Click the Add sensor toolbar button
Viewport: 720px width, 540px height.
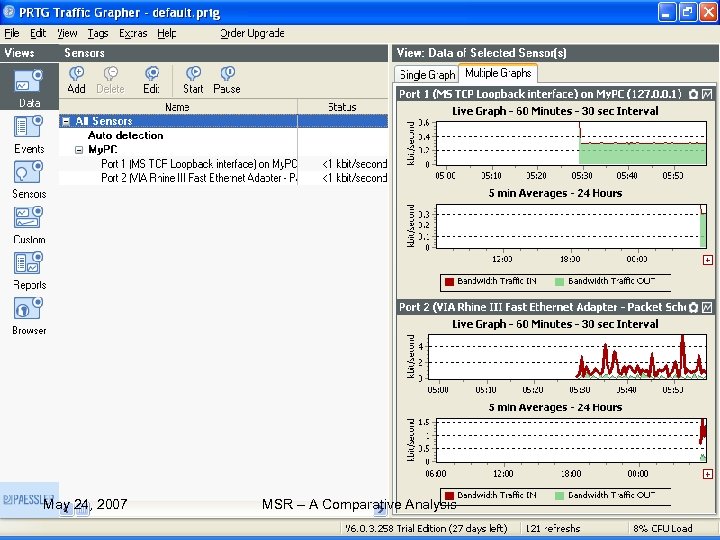click(x=76, y=80)
